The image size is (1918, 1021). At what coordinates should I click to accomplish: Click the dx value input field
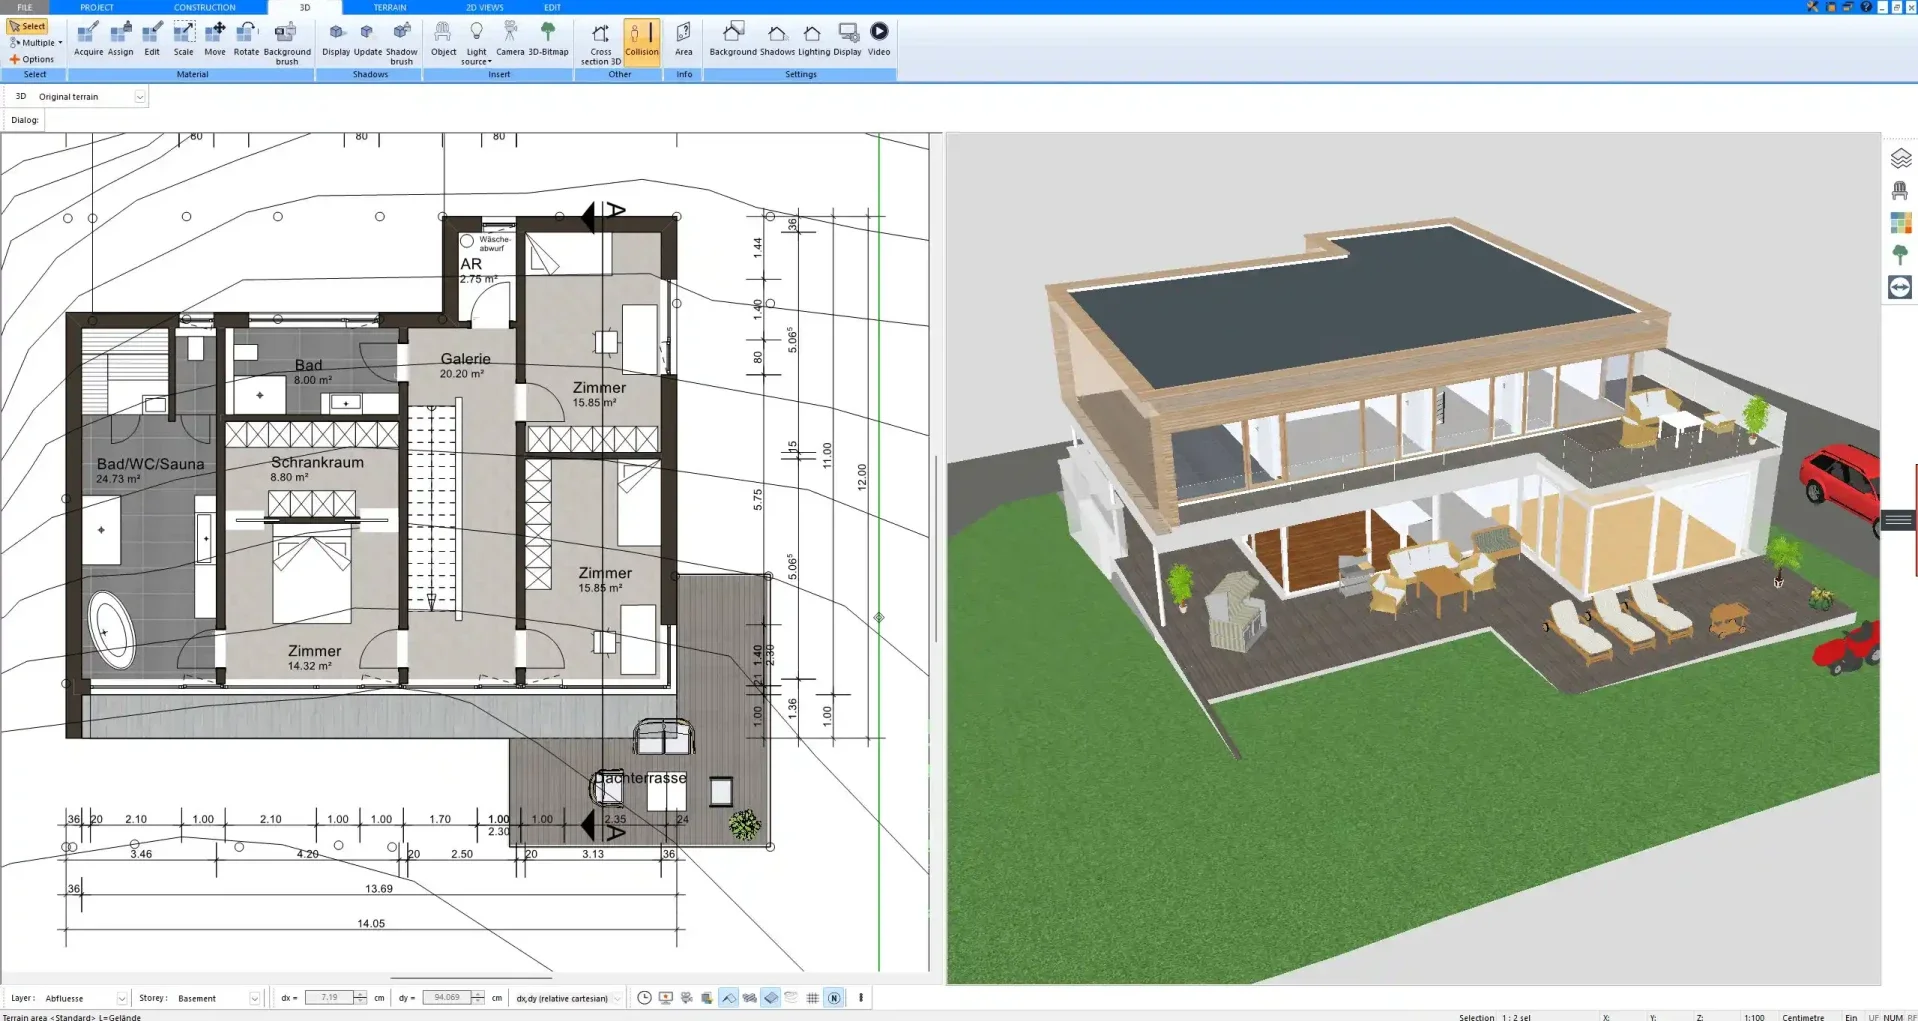coord(329,998)
